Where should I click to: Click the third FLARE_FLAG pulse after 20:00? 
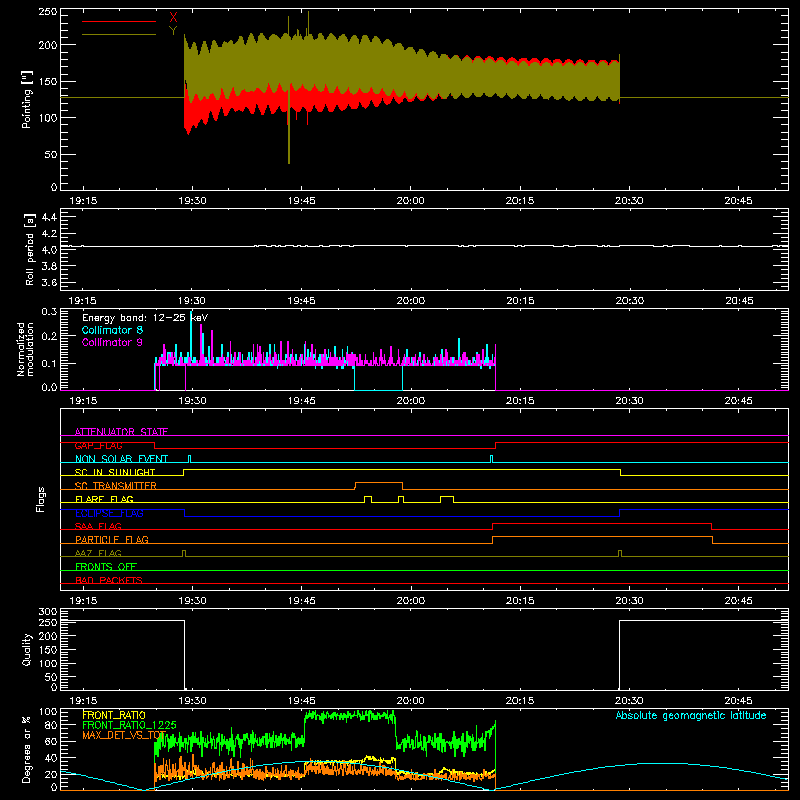(x=447, y=499)
